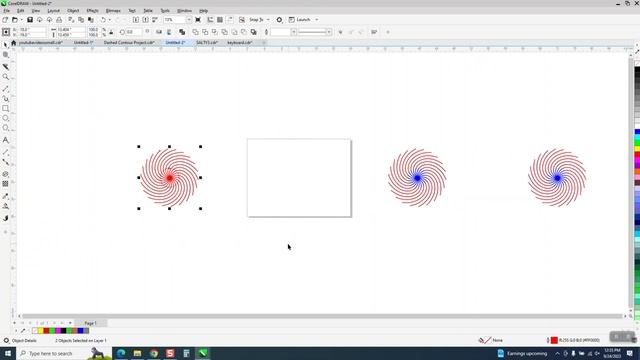
Task: Expand the Undo history dropdown arrow
Action: (x=109, y=20)
